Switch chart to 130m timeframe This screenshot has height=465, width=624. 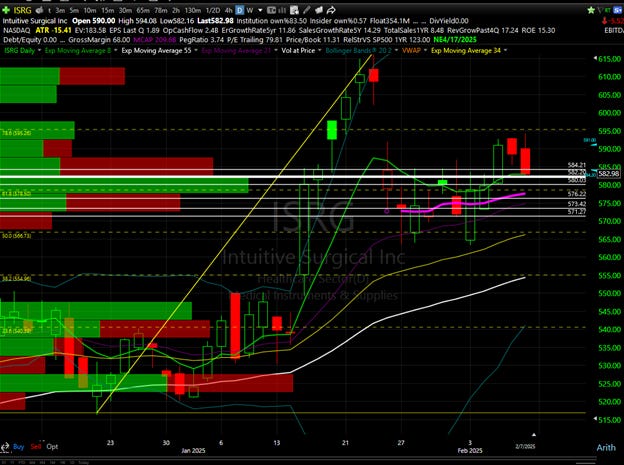click(x=193, y=10)
